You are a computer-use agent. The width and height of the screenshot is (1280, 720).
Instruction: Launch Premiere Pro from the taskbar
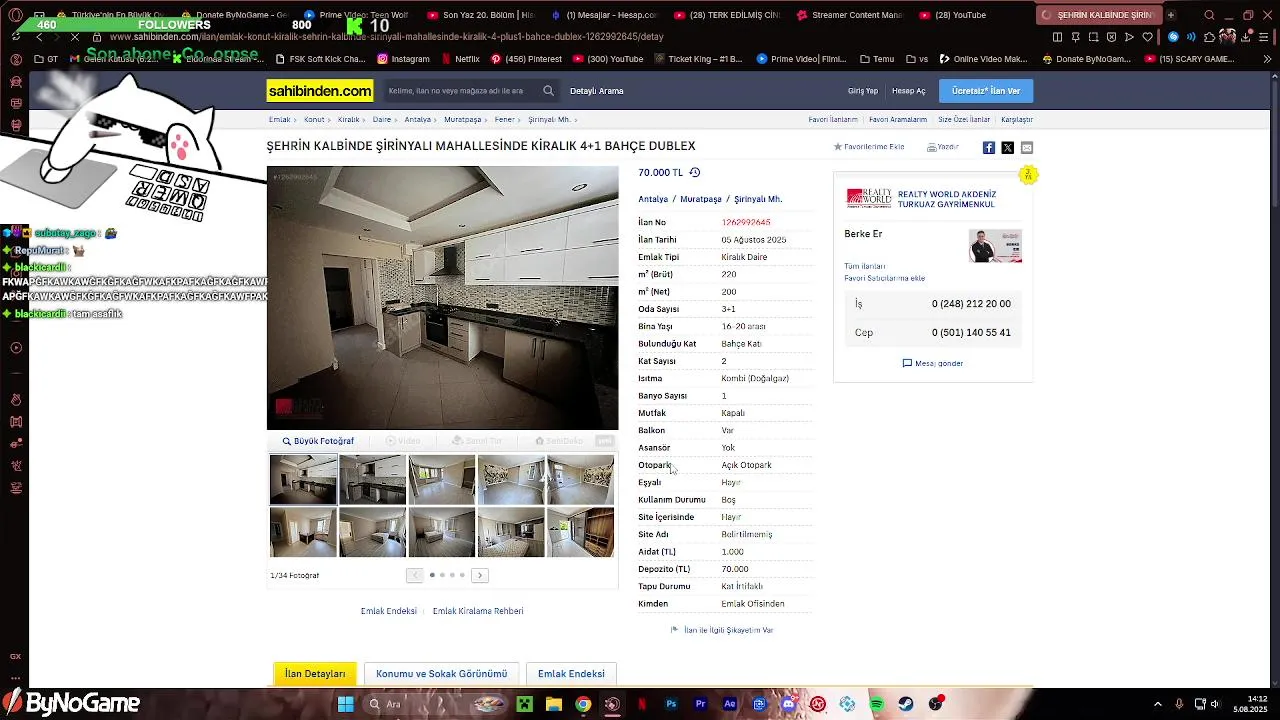pyautogui.click(x=701, y=704)
